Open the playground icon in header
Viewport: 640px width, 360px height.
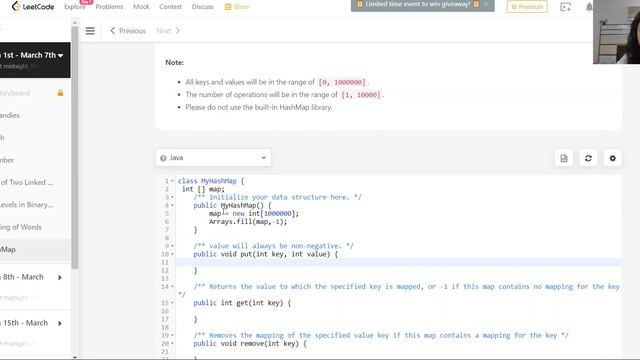pyautogui.click(x=565, y=7)
